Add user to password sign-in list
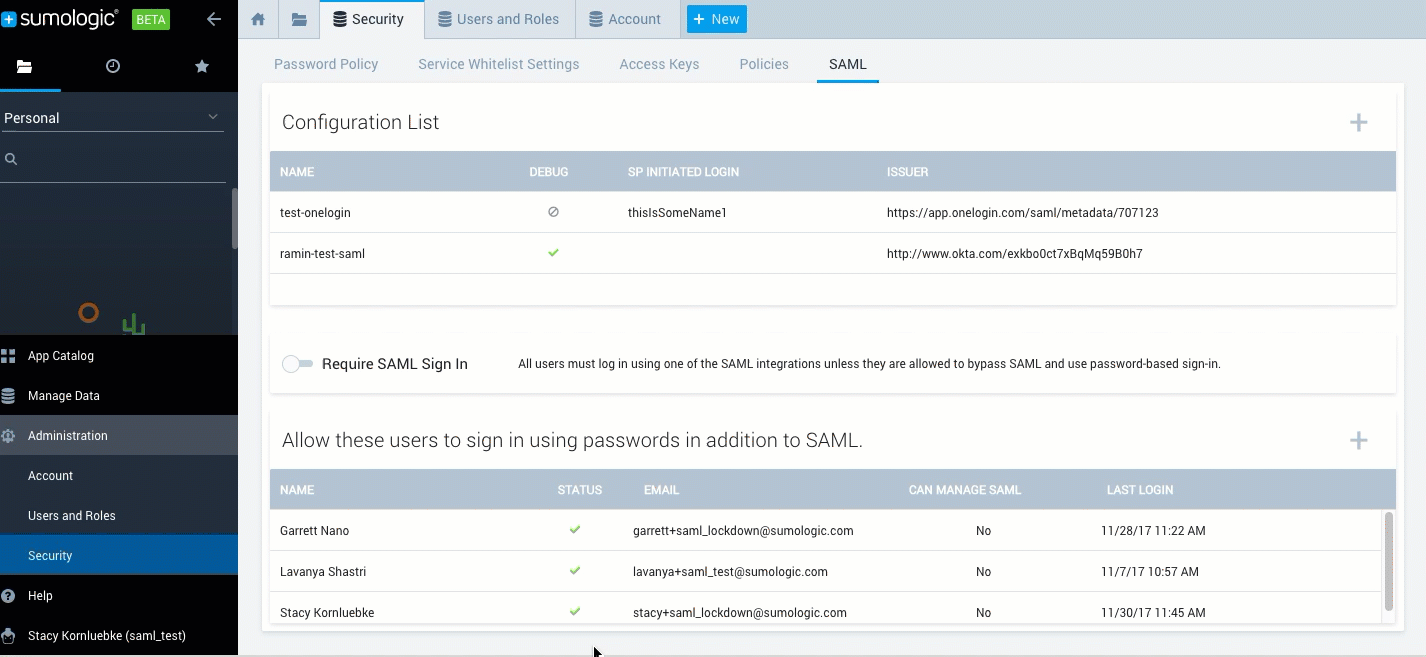 coord(1358,440)
